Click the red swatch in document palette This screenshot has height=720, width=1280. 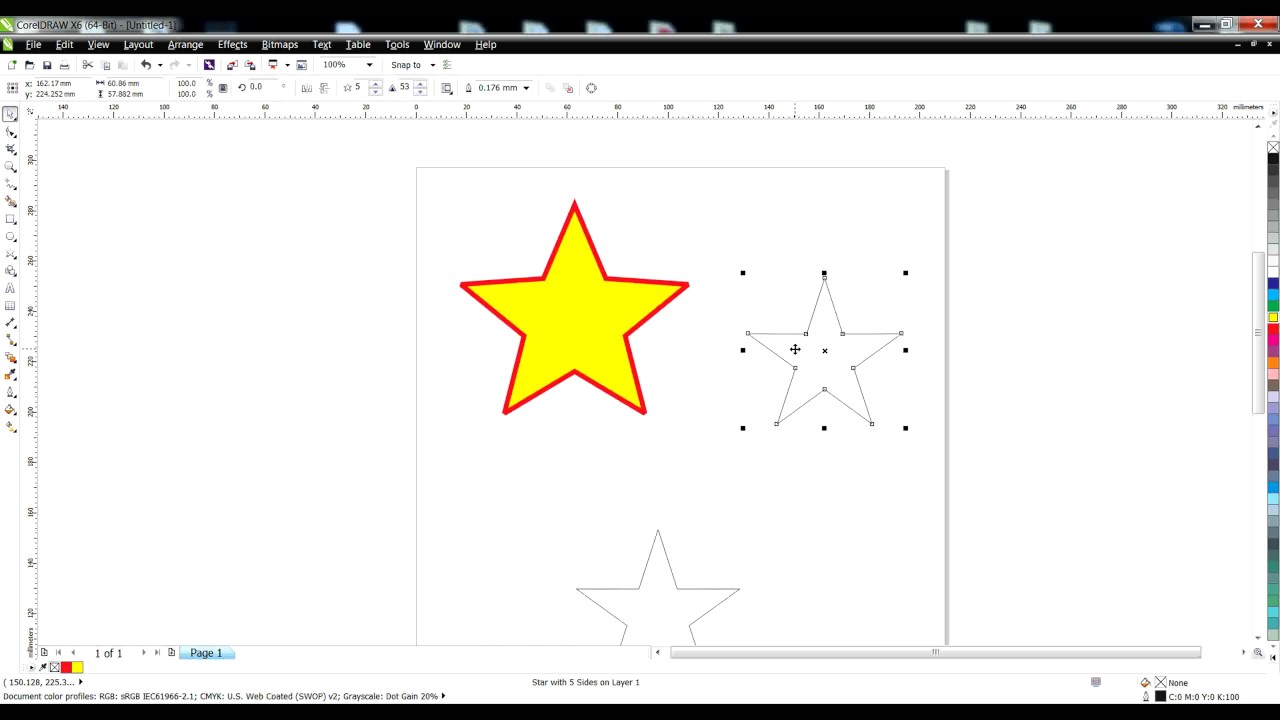pyautogui.click(x=66, y=667)
